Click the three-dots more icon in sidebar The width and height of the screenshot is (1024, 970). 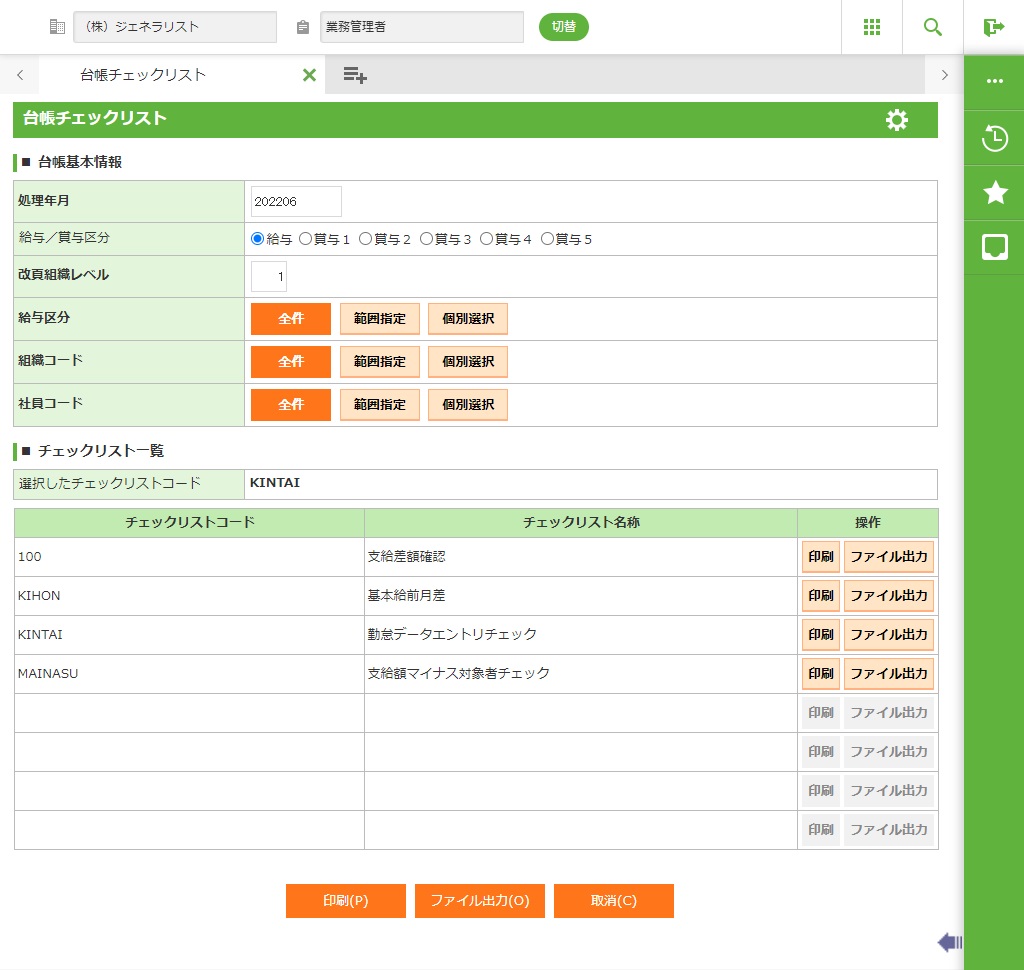point(994,81)
